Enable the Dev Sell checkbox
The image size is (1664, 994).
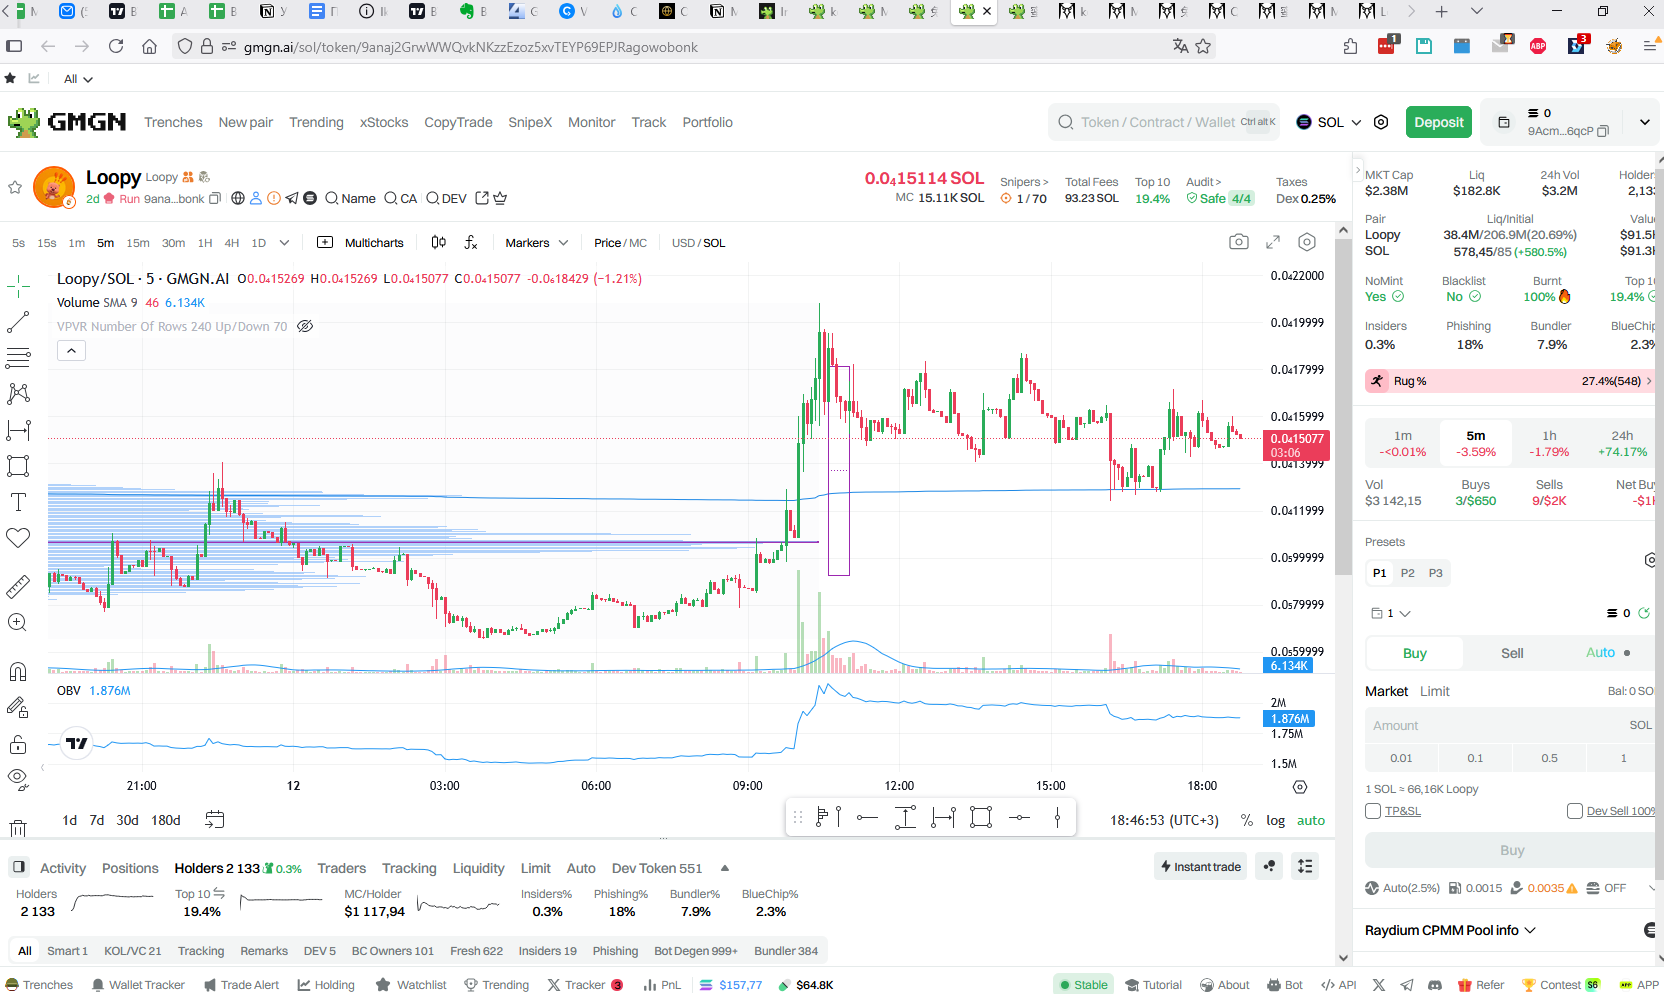click(x=1575, y=811)
